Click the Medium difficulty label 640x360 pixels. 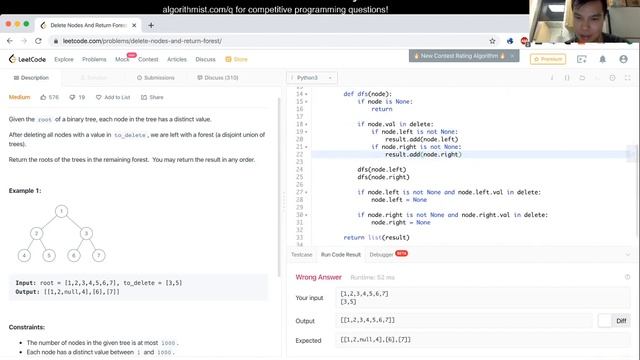click(20, 97)
